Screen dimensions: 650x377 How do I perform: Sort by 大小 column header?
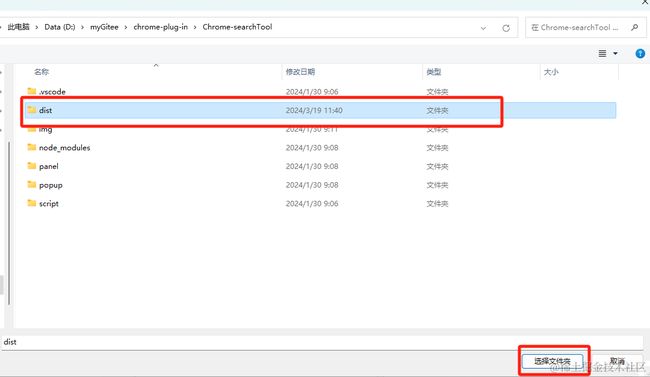(551, 72)
